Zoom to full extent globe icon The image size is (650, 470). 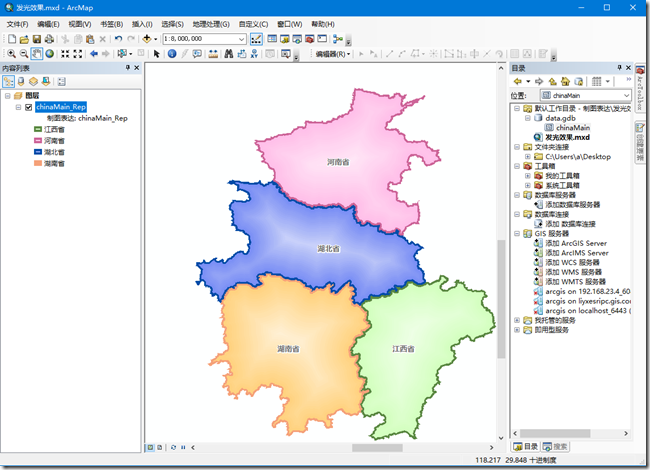click(x=50, y=53)
